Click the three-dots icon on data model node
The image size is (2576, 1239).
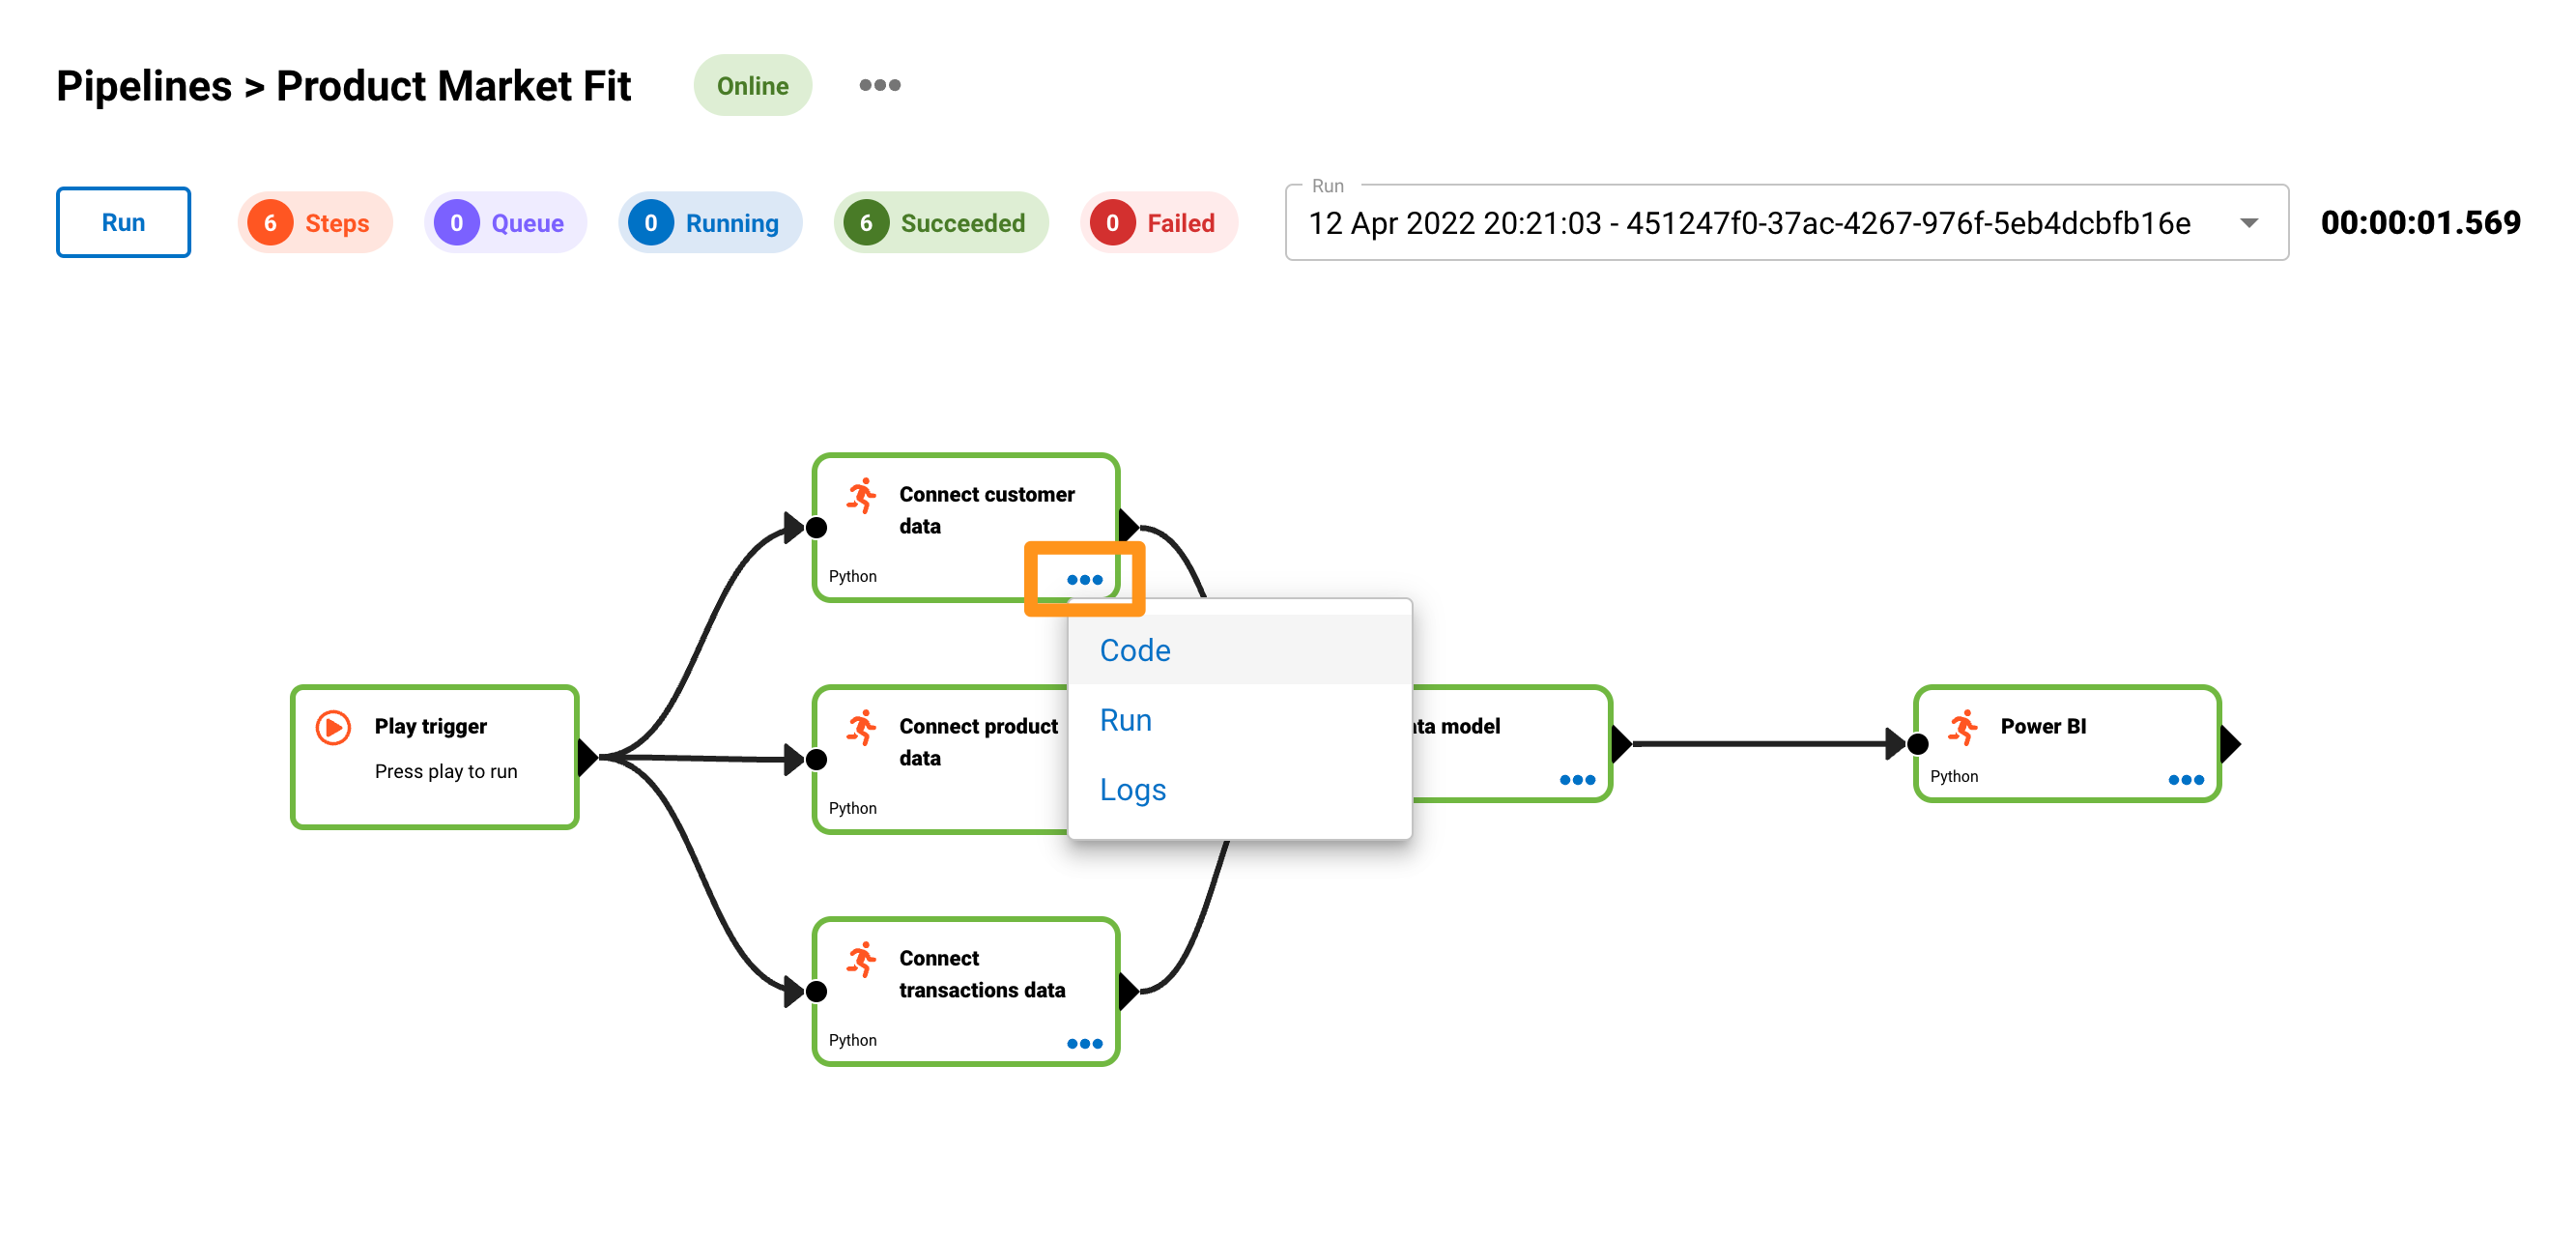(1577, 777)
